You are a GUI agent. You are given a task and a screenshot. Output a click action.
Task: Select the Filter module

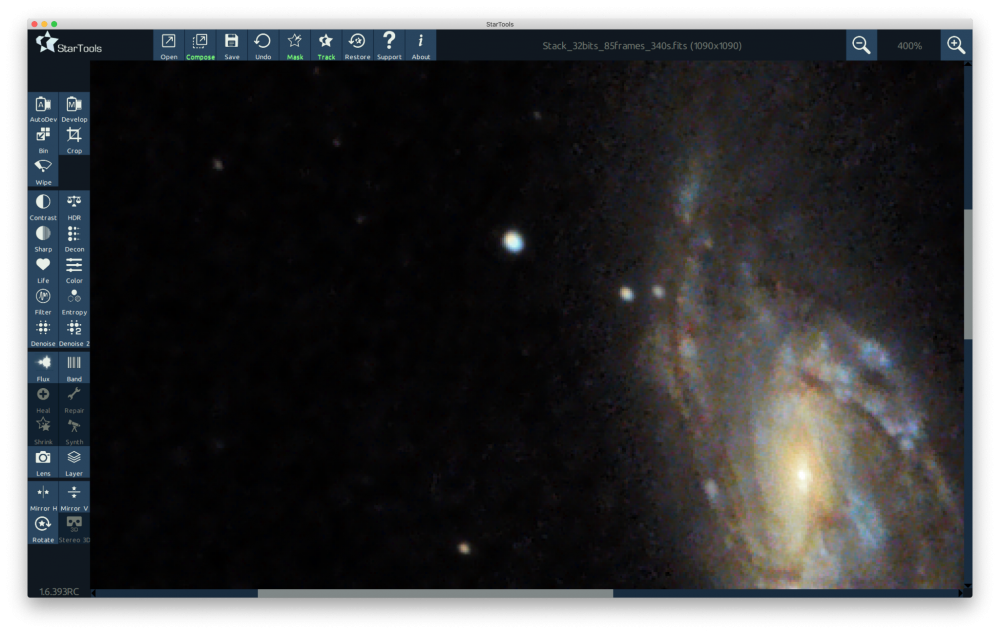pyautogui.click(x=43, y=301)
